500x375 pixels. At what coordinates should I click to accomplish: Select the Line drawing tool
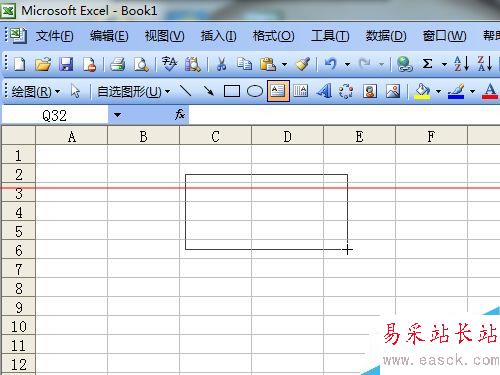(185, 91)
